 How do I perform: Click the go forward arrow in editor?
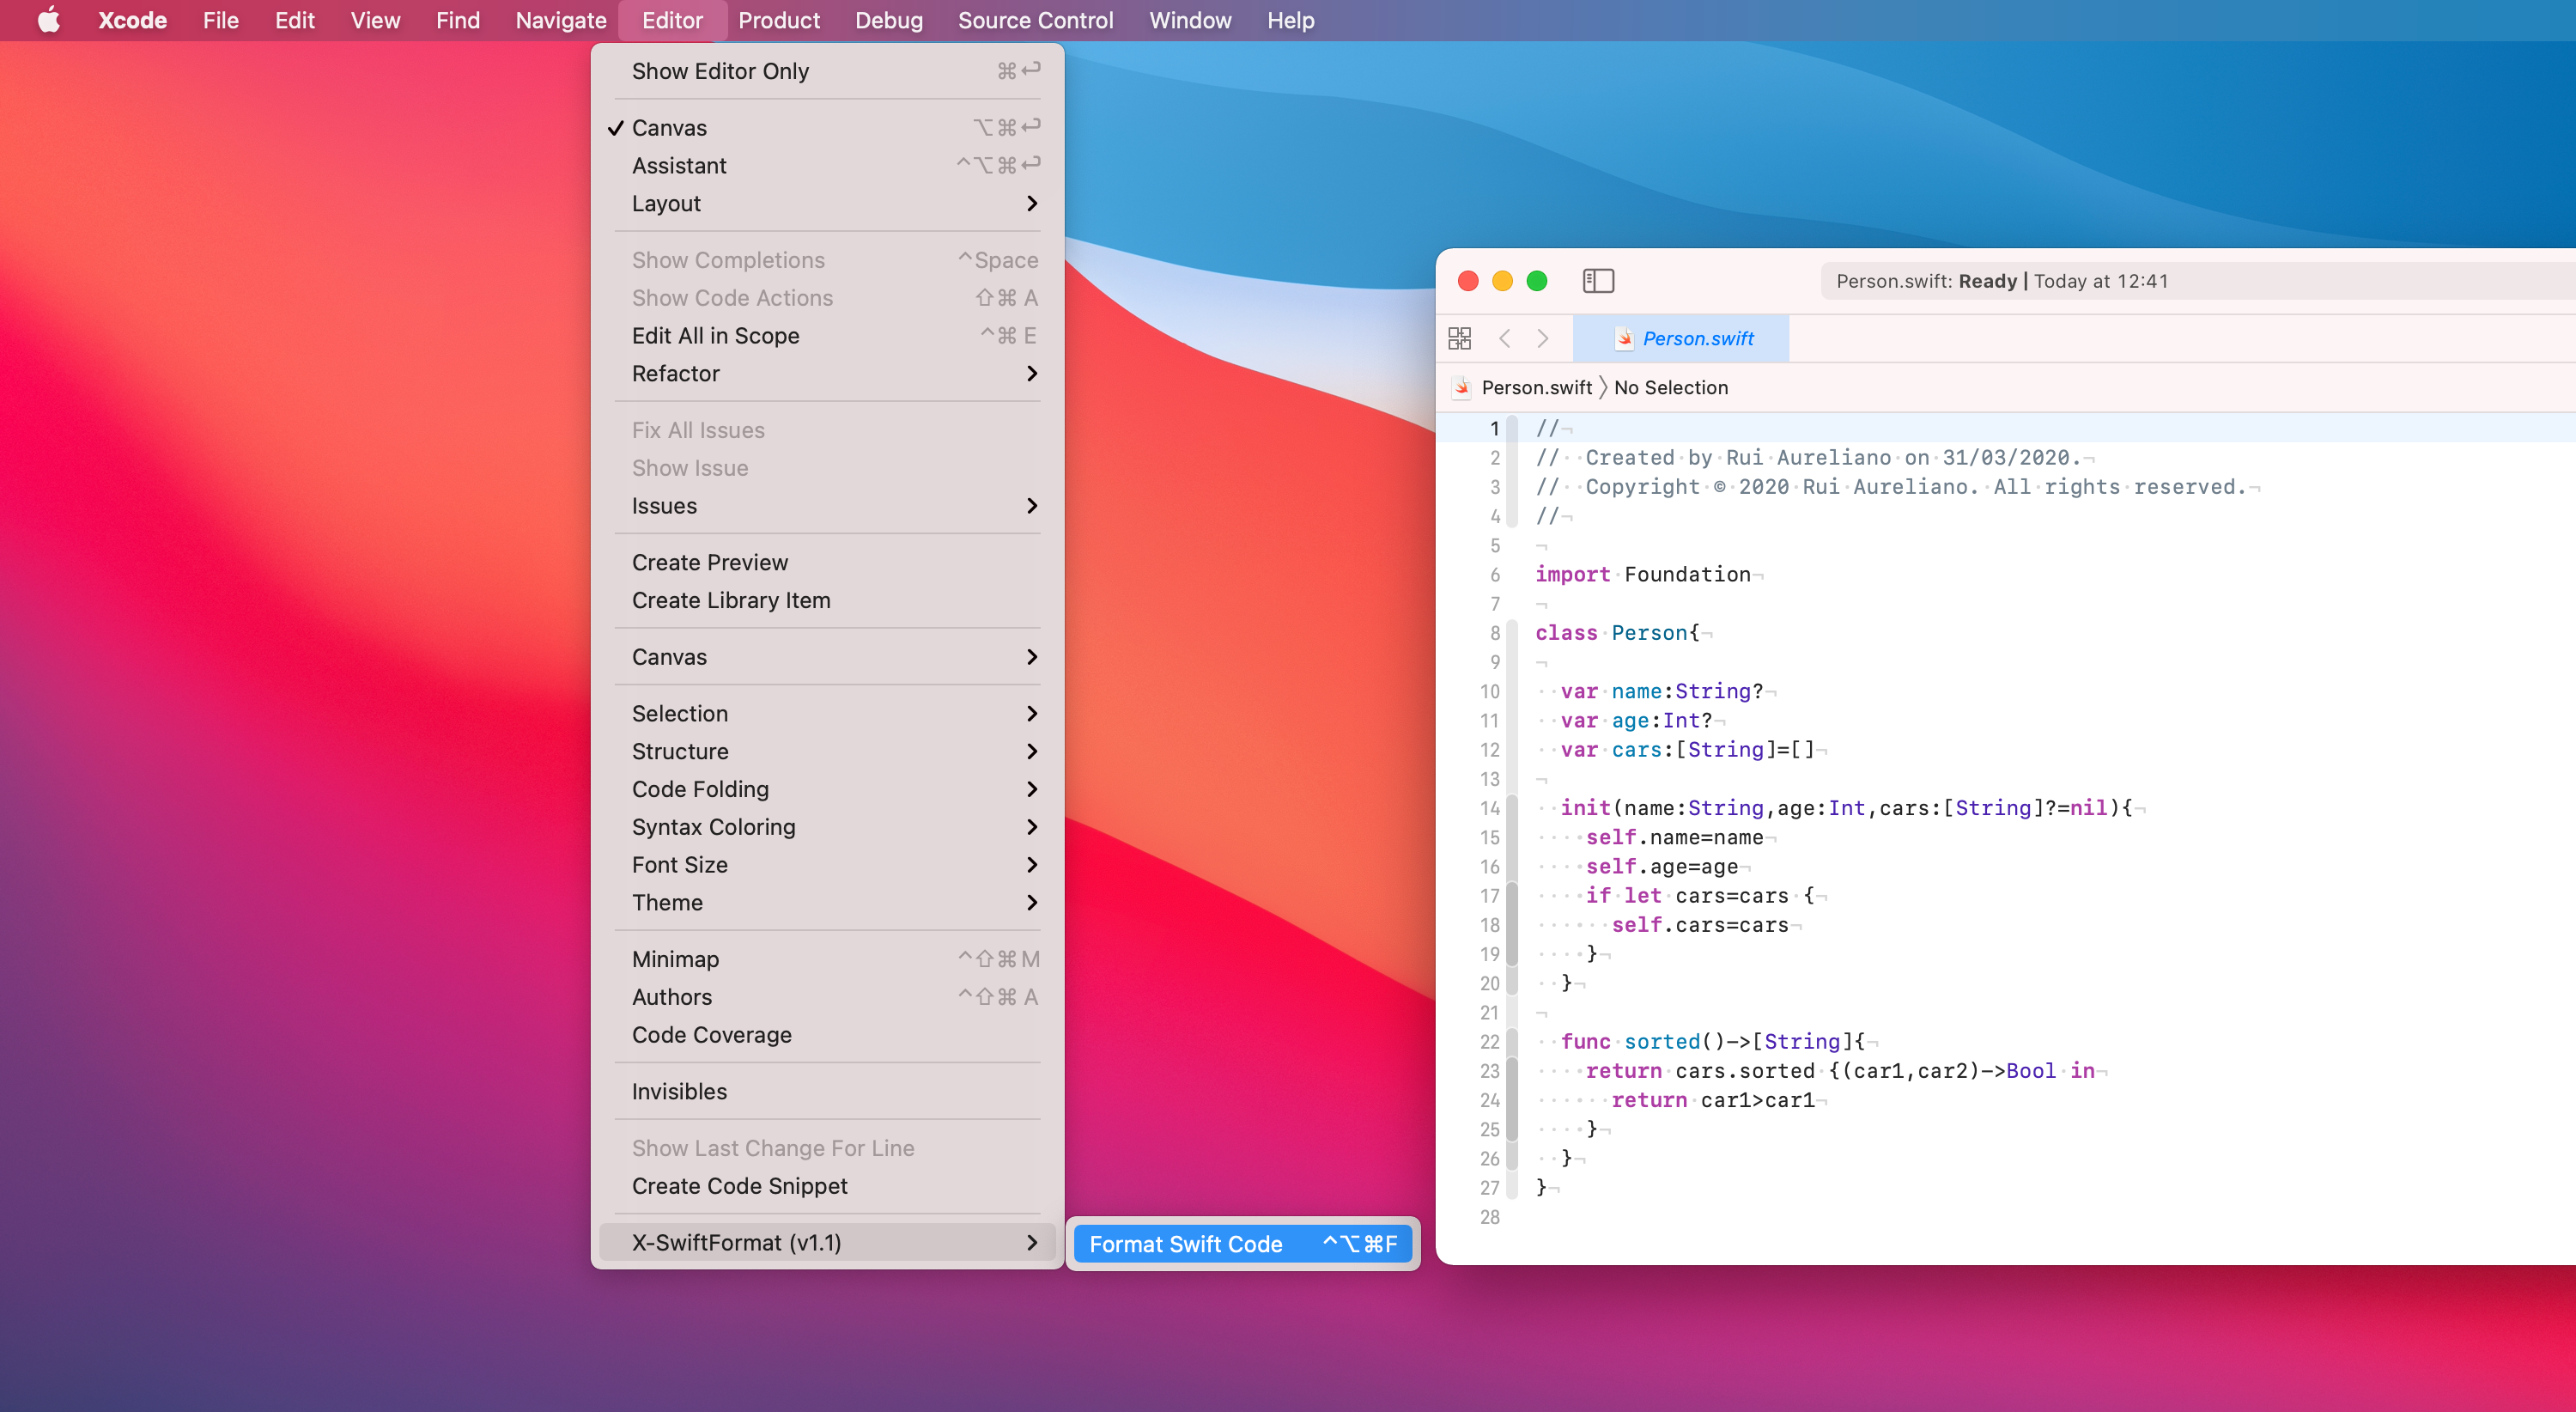tap(1543, 338)
